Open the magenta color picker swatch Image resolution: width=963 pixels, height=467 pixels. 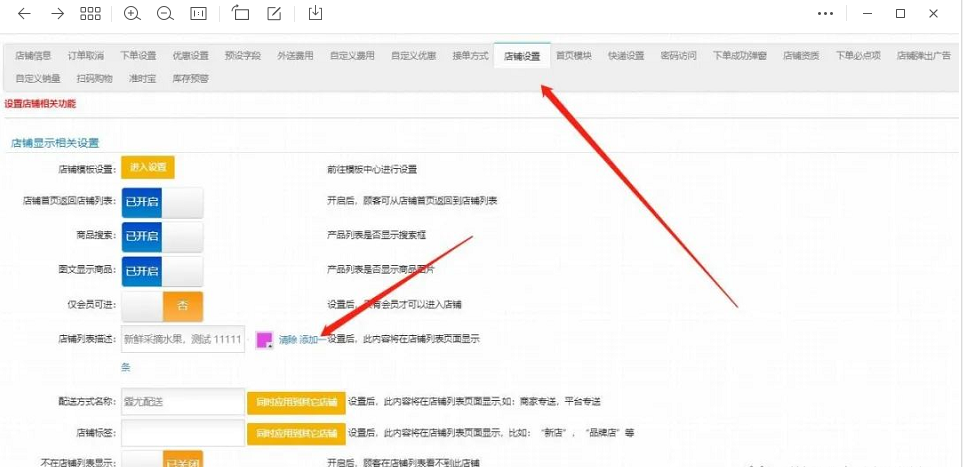[264, 340]
